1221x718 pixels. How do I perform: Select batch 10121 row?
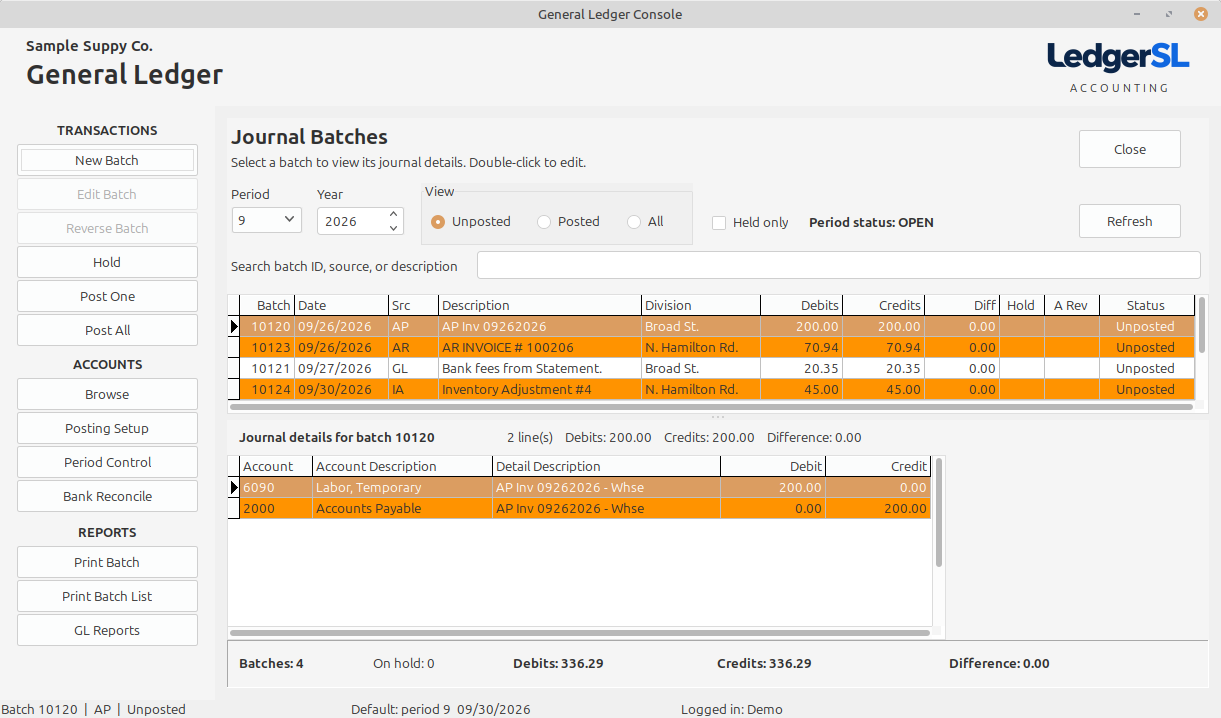coord(711,368)
